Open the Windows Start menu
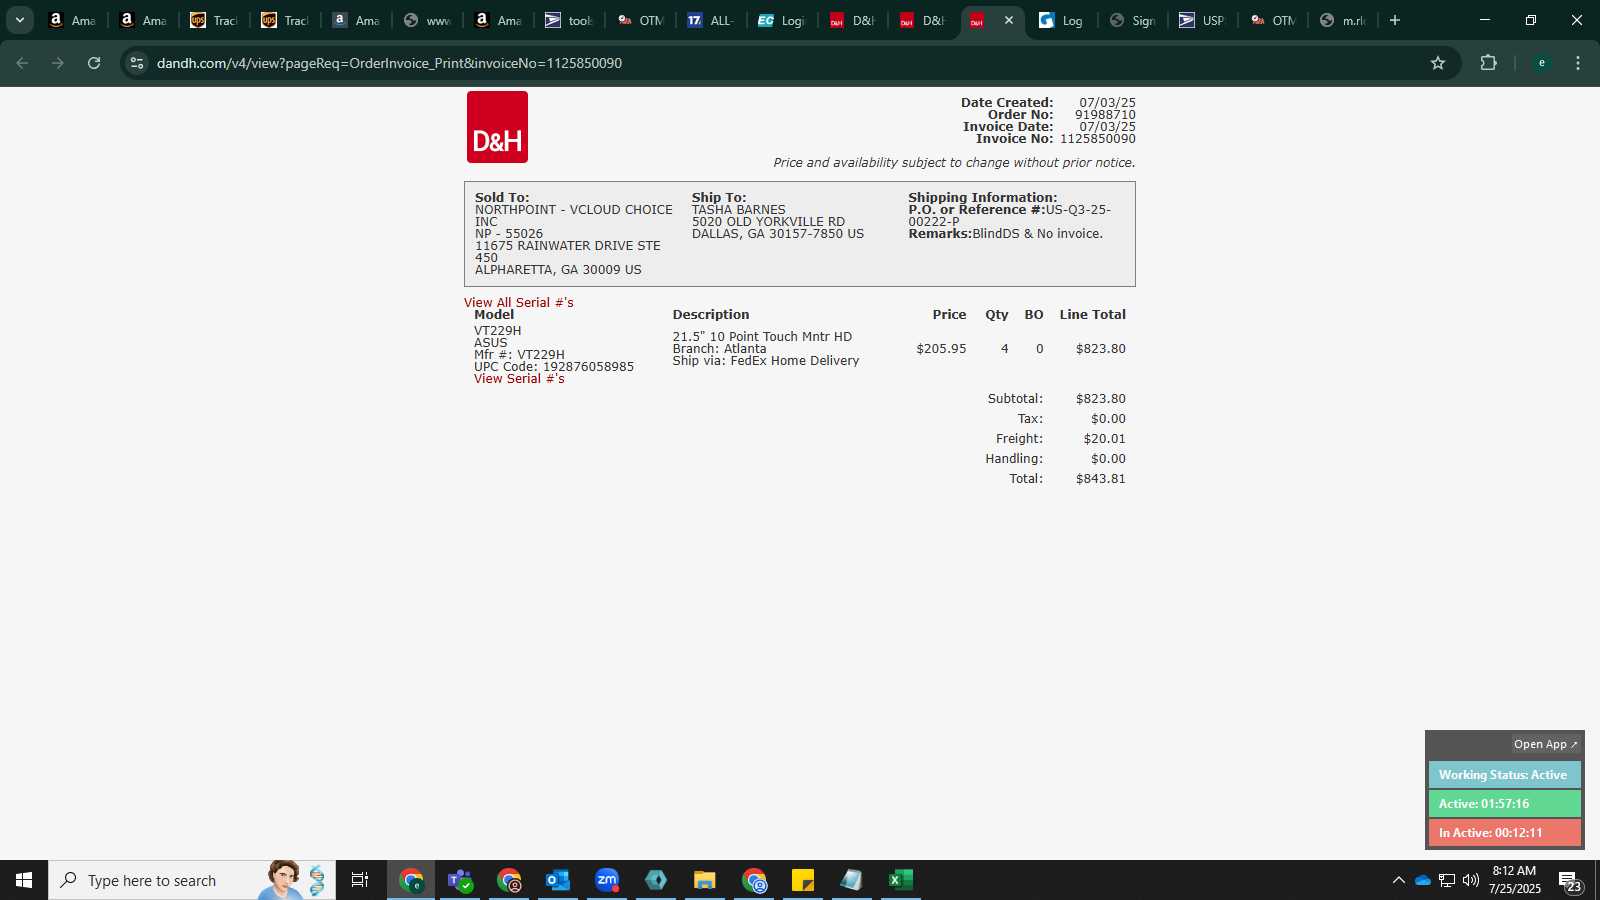1600x900 pixels. [x=24, y=880]
